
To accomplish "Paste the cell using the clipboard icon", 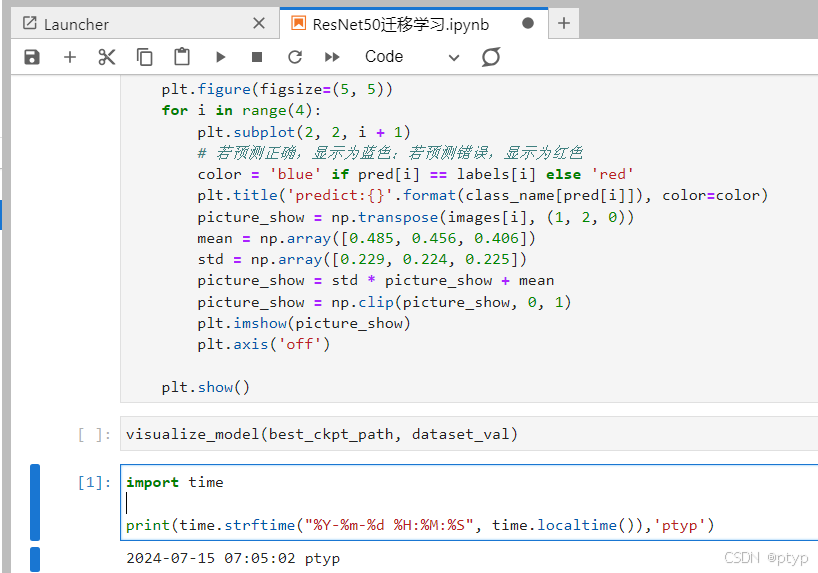I will point(181,57).
